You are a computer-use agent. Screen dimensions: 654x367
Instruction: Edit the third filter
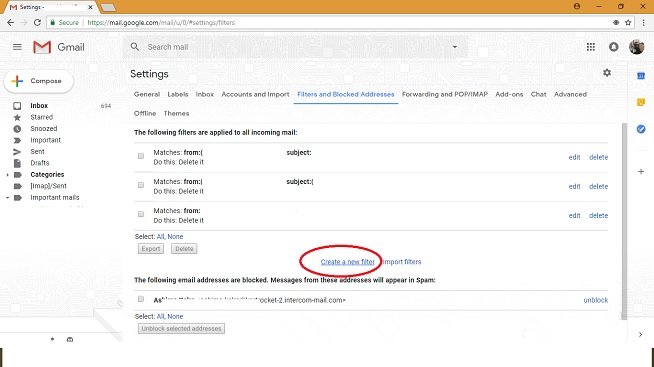pos(574,216)
